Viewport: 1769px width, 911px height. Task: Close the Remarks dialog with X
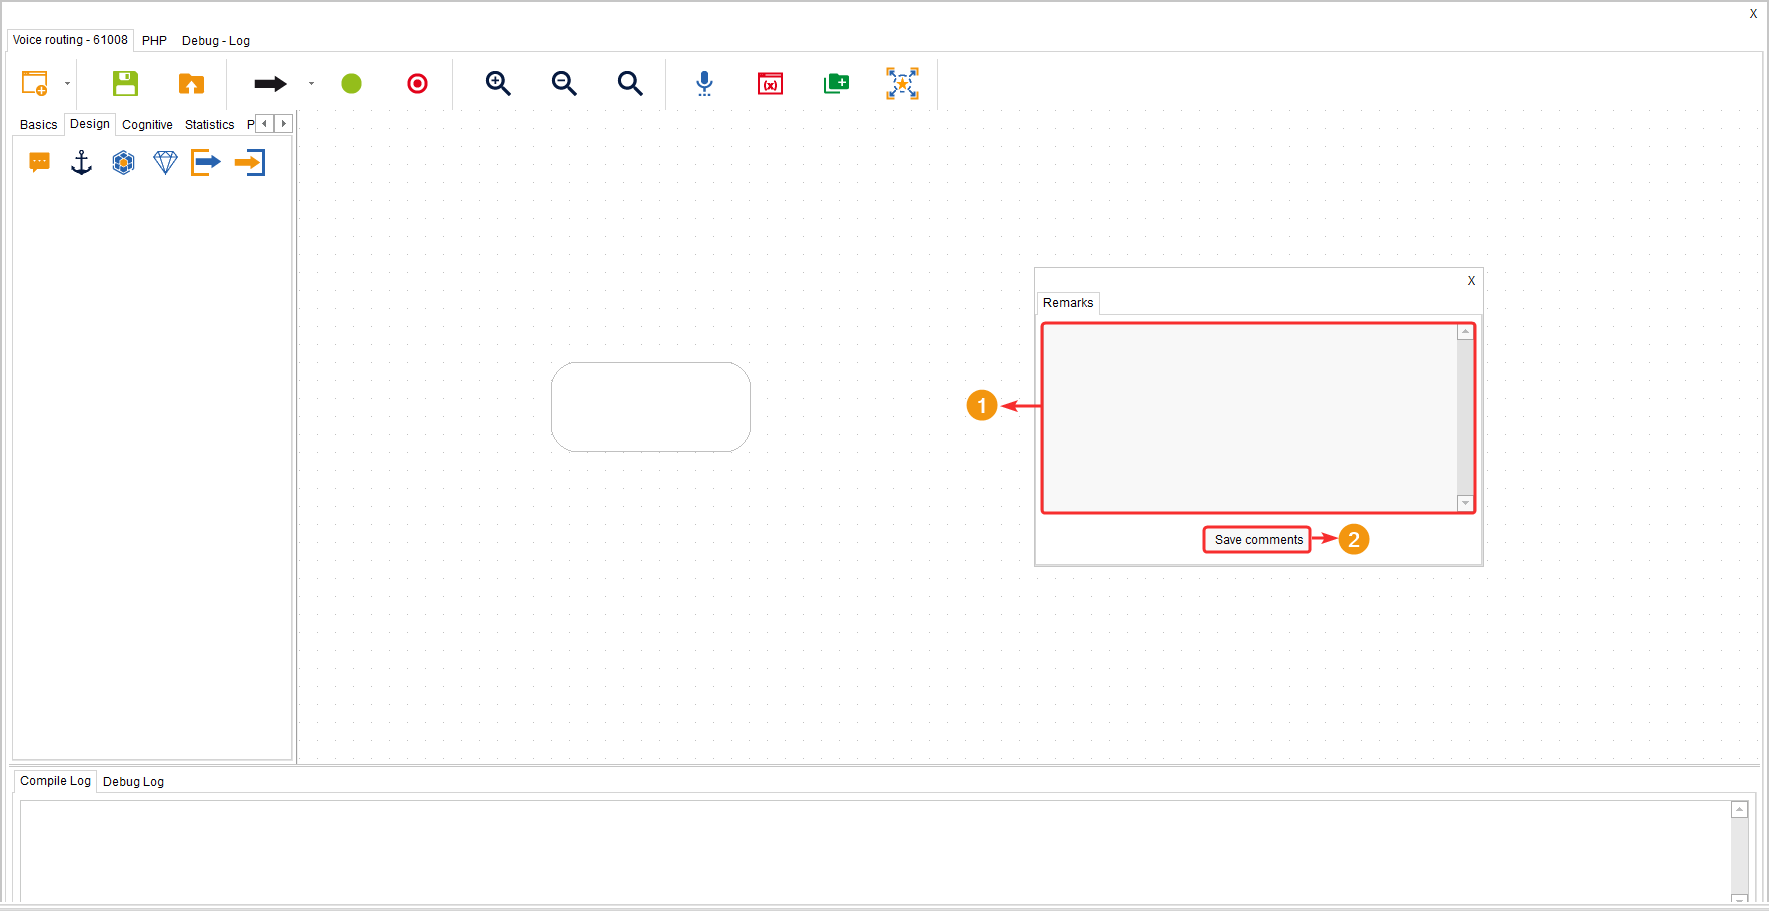(1471, 281)
